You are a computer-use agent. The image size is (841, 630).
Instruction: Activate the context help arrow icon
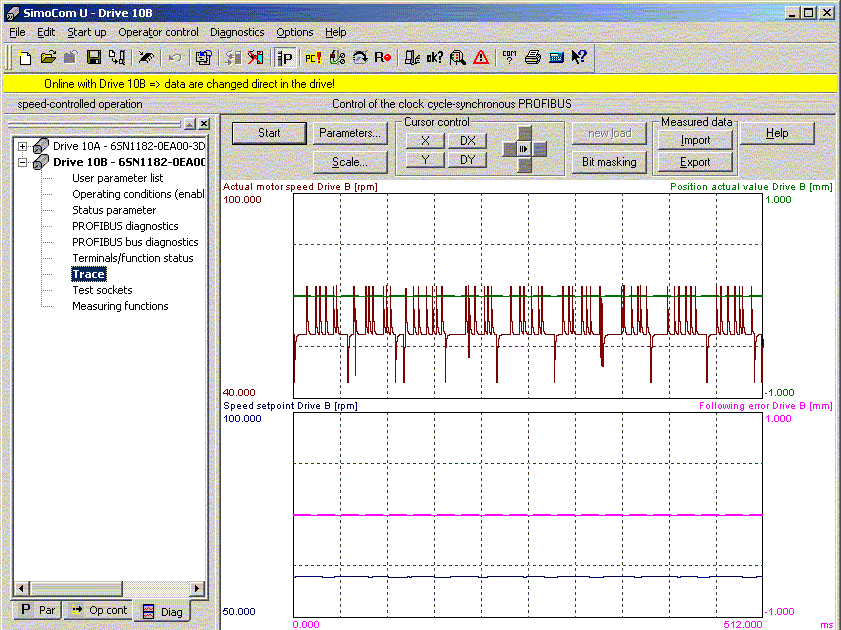pyautogui.click(x=579, y=57)
